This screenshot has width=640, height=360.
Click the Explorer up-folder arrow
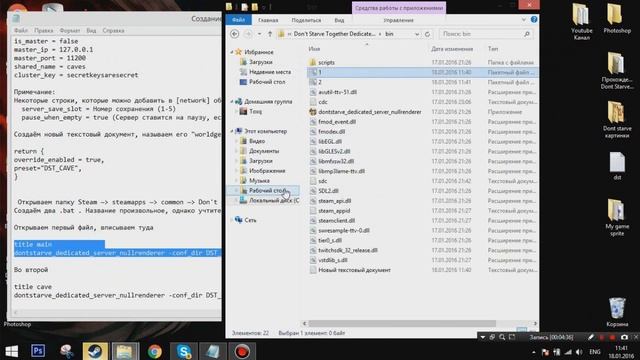pos(270,34)
